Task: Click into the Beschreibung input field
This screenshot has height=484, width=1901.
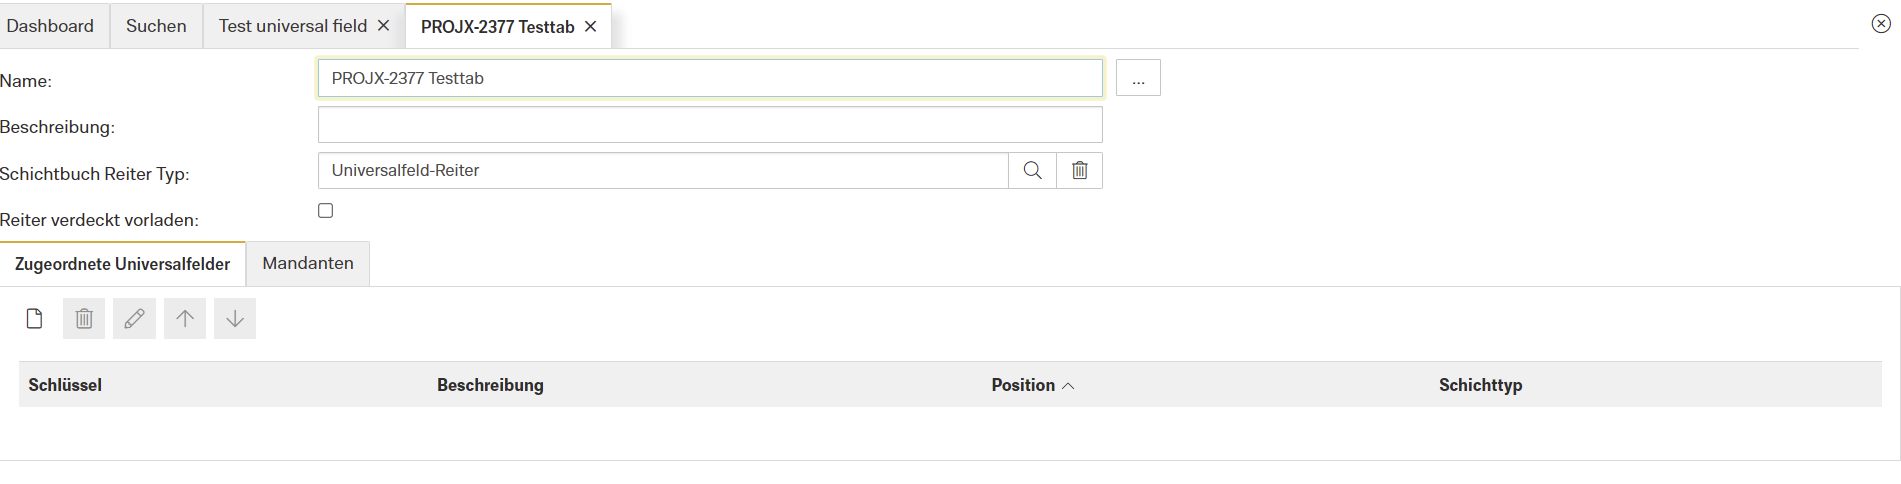Action: [x=710, y=125]
